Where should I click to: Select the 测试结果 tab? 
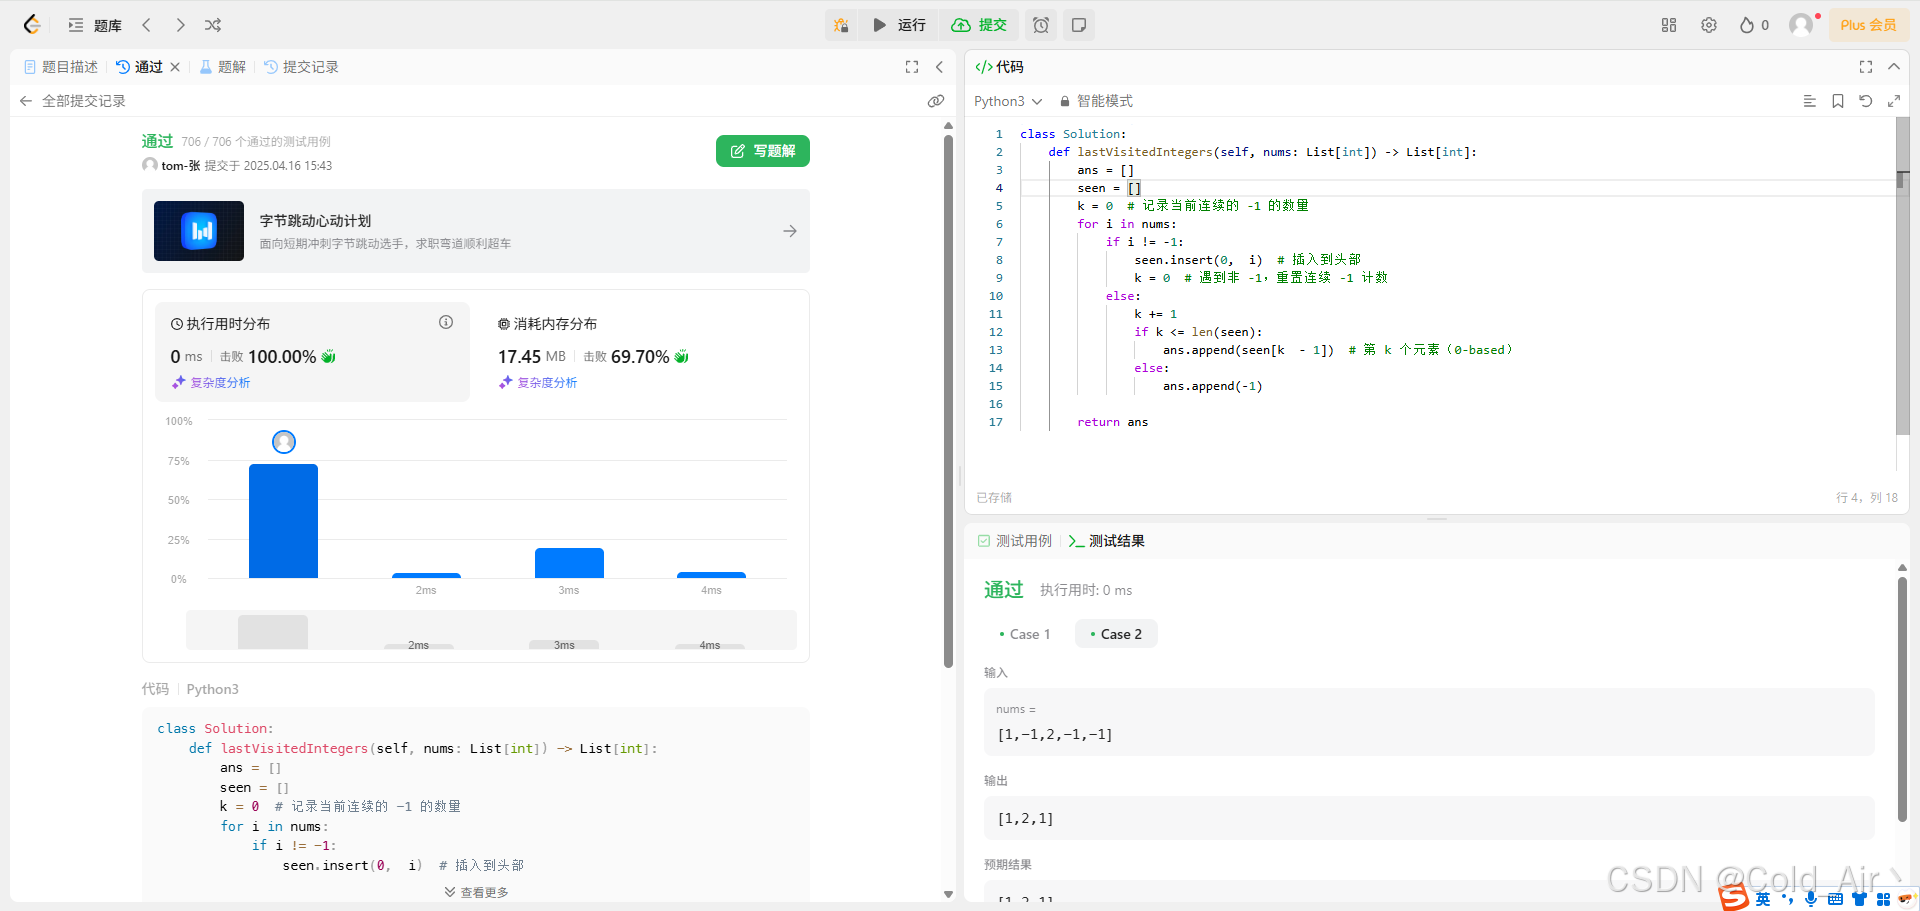coord(1107,541)
